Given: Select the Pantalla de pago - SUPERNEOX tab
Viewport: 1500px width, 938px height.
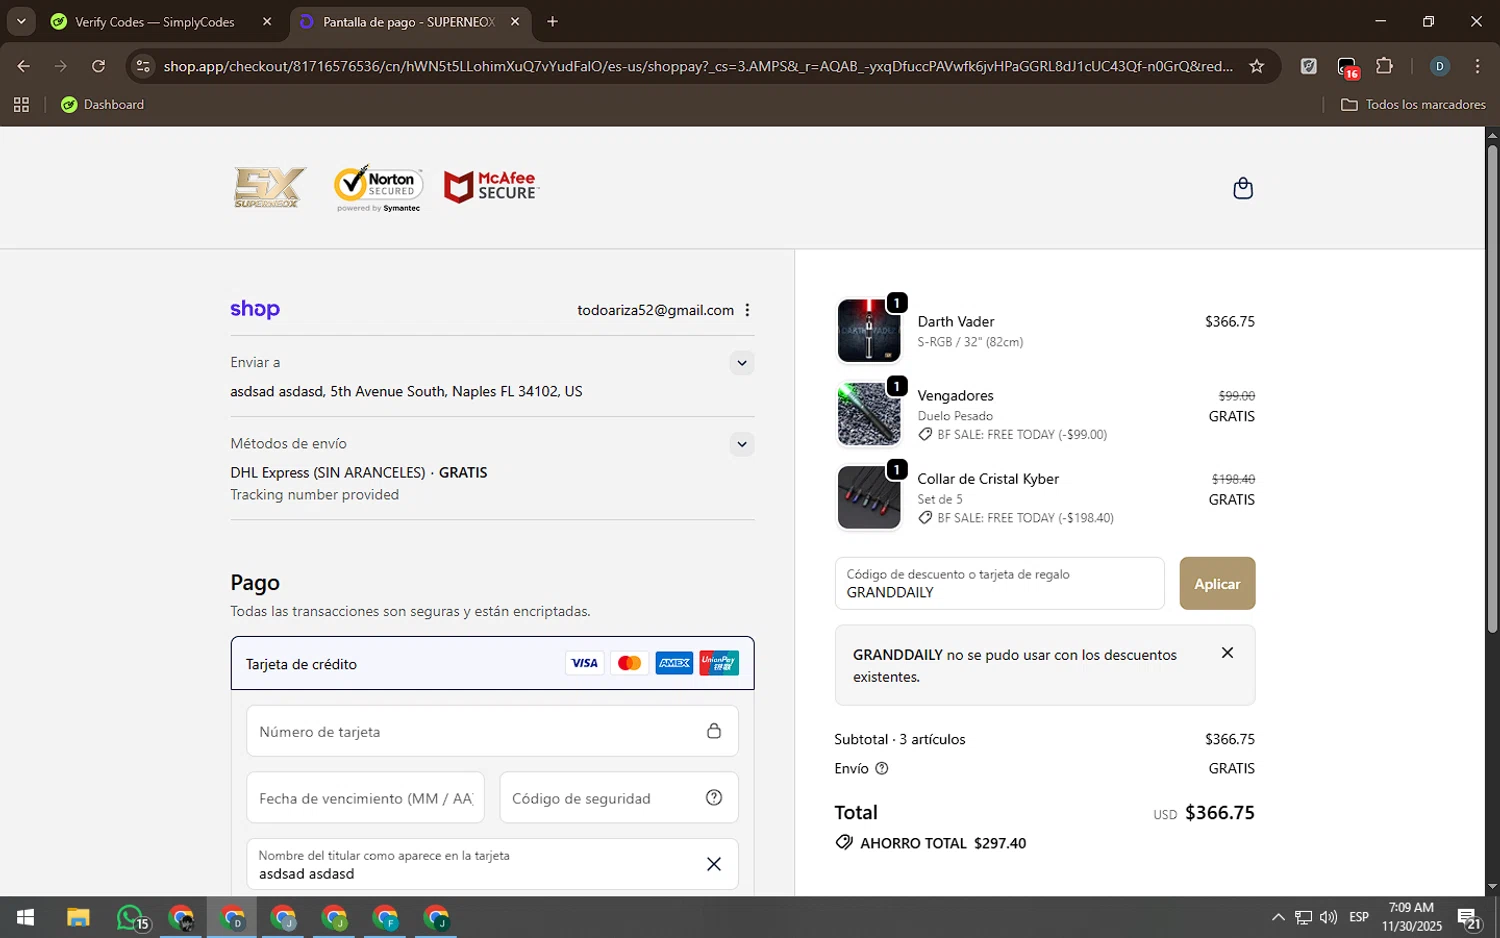Looking at the screenshot, I should pos(408,22).
